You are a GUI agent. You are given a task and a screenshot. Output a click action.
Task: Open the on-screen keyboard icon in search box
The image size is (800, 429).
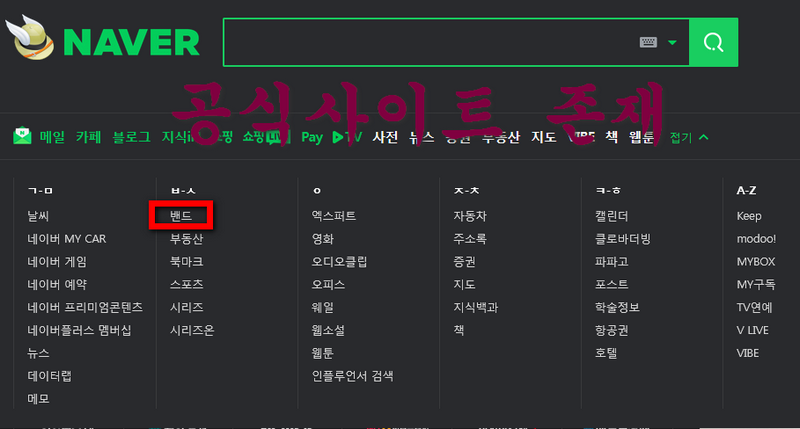(x=648, y=42)
